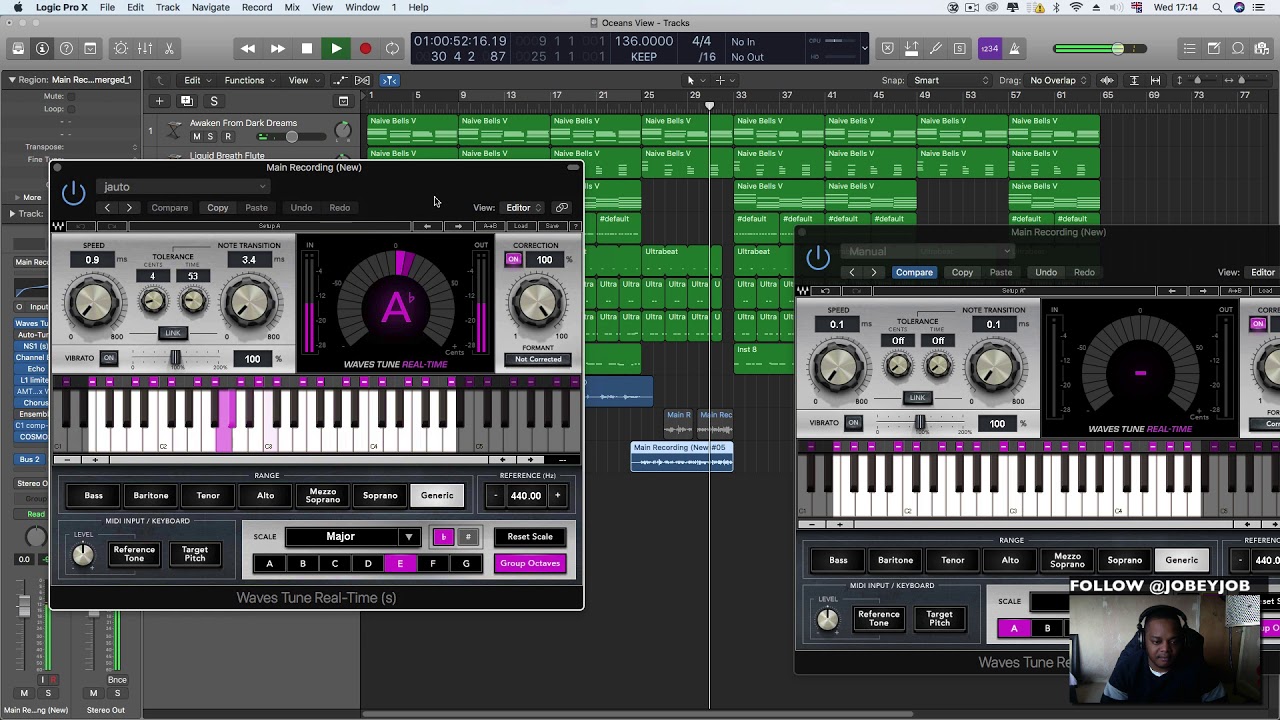
Task: Open the Library panel icon
Action: tap(18, 48)
